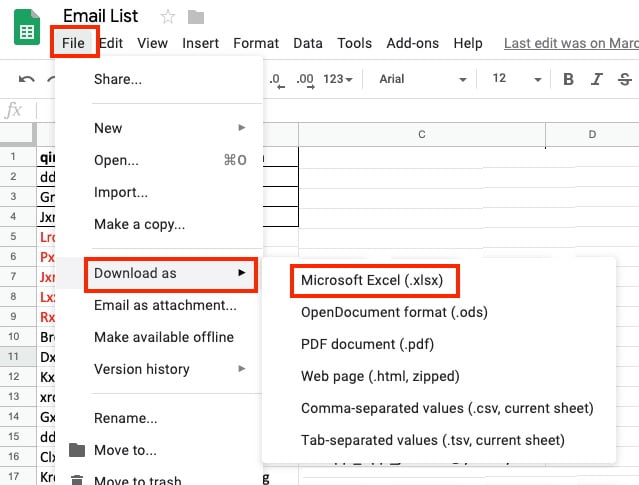Open the Data menu

[308, 43]
